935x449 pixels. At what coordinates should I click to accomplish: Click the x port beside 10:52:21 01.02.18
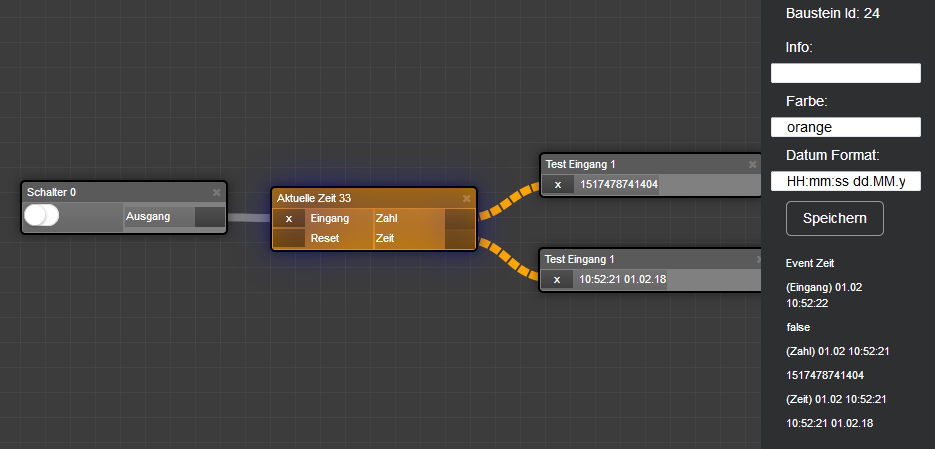[558, 280]
